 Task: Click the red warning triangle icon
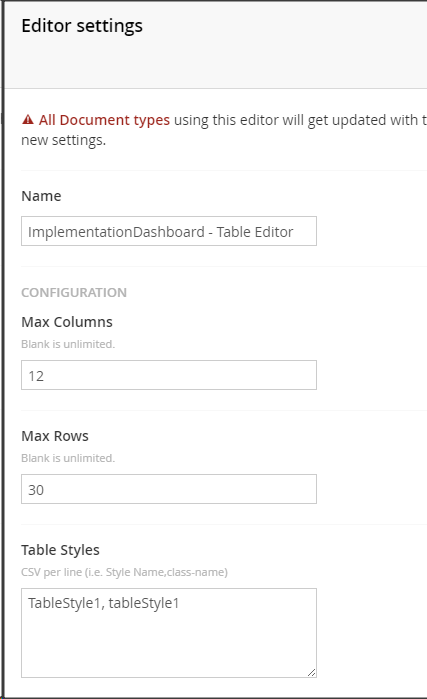(x=28, y=119)
